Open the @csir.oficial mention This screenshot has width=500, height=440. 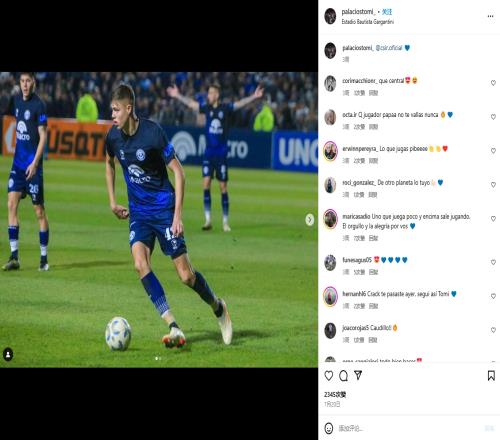pos(389,48)
